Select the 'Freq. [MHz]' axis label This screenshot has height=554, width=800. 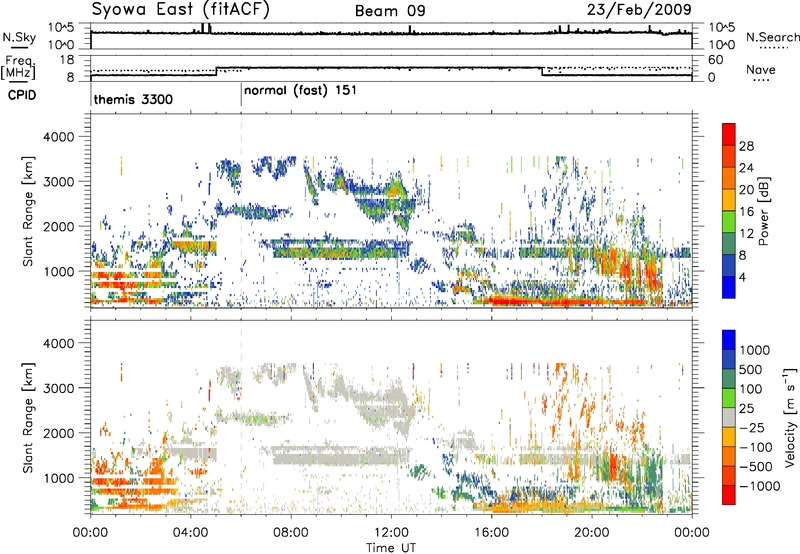pyautogui.click(x=18, y=67)
